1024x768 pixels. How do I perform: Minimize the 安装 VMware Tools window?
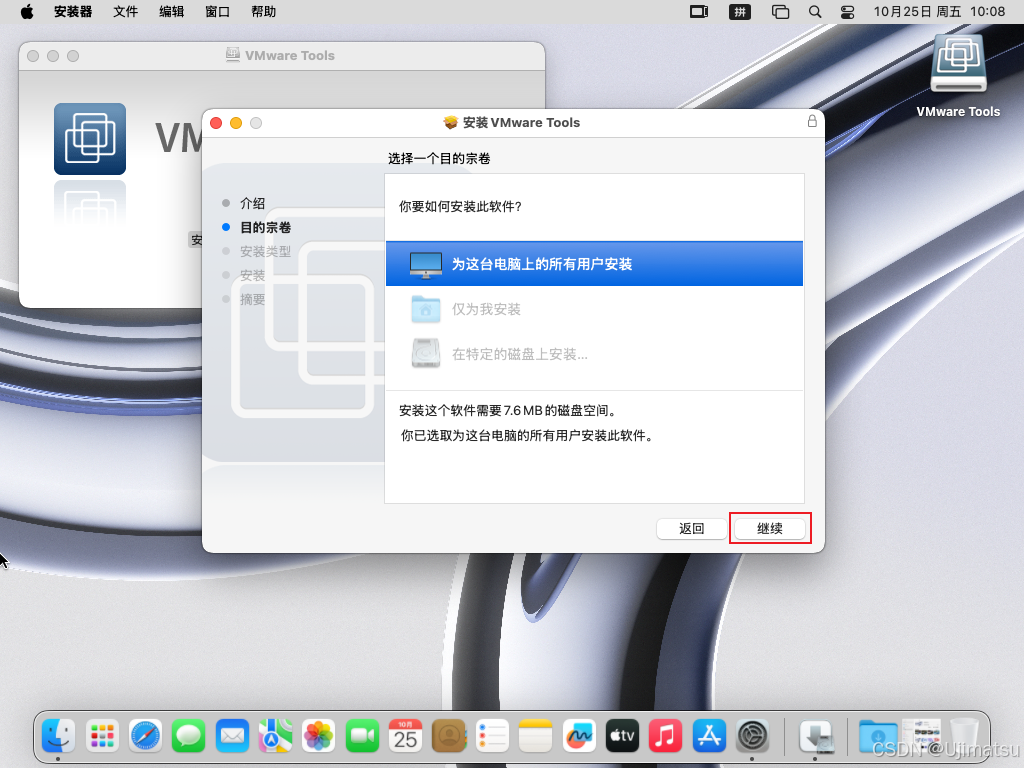(236, 123)
